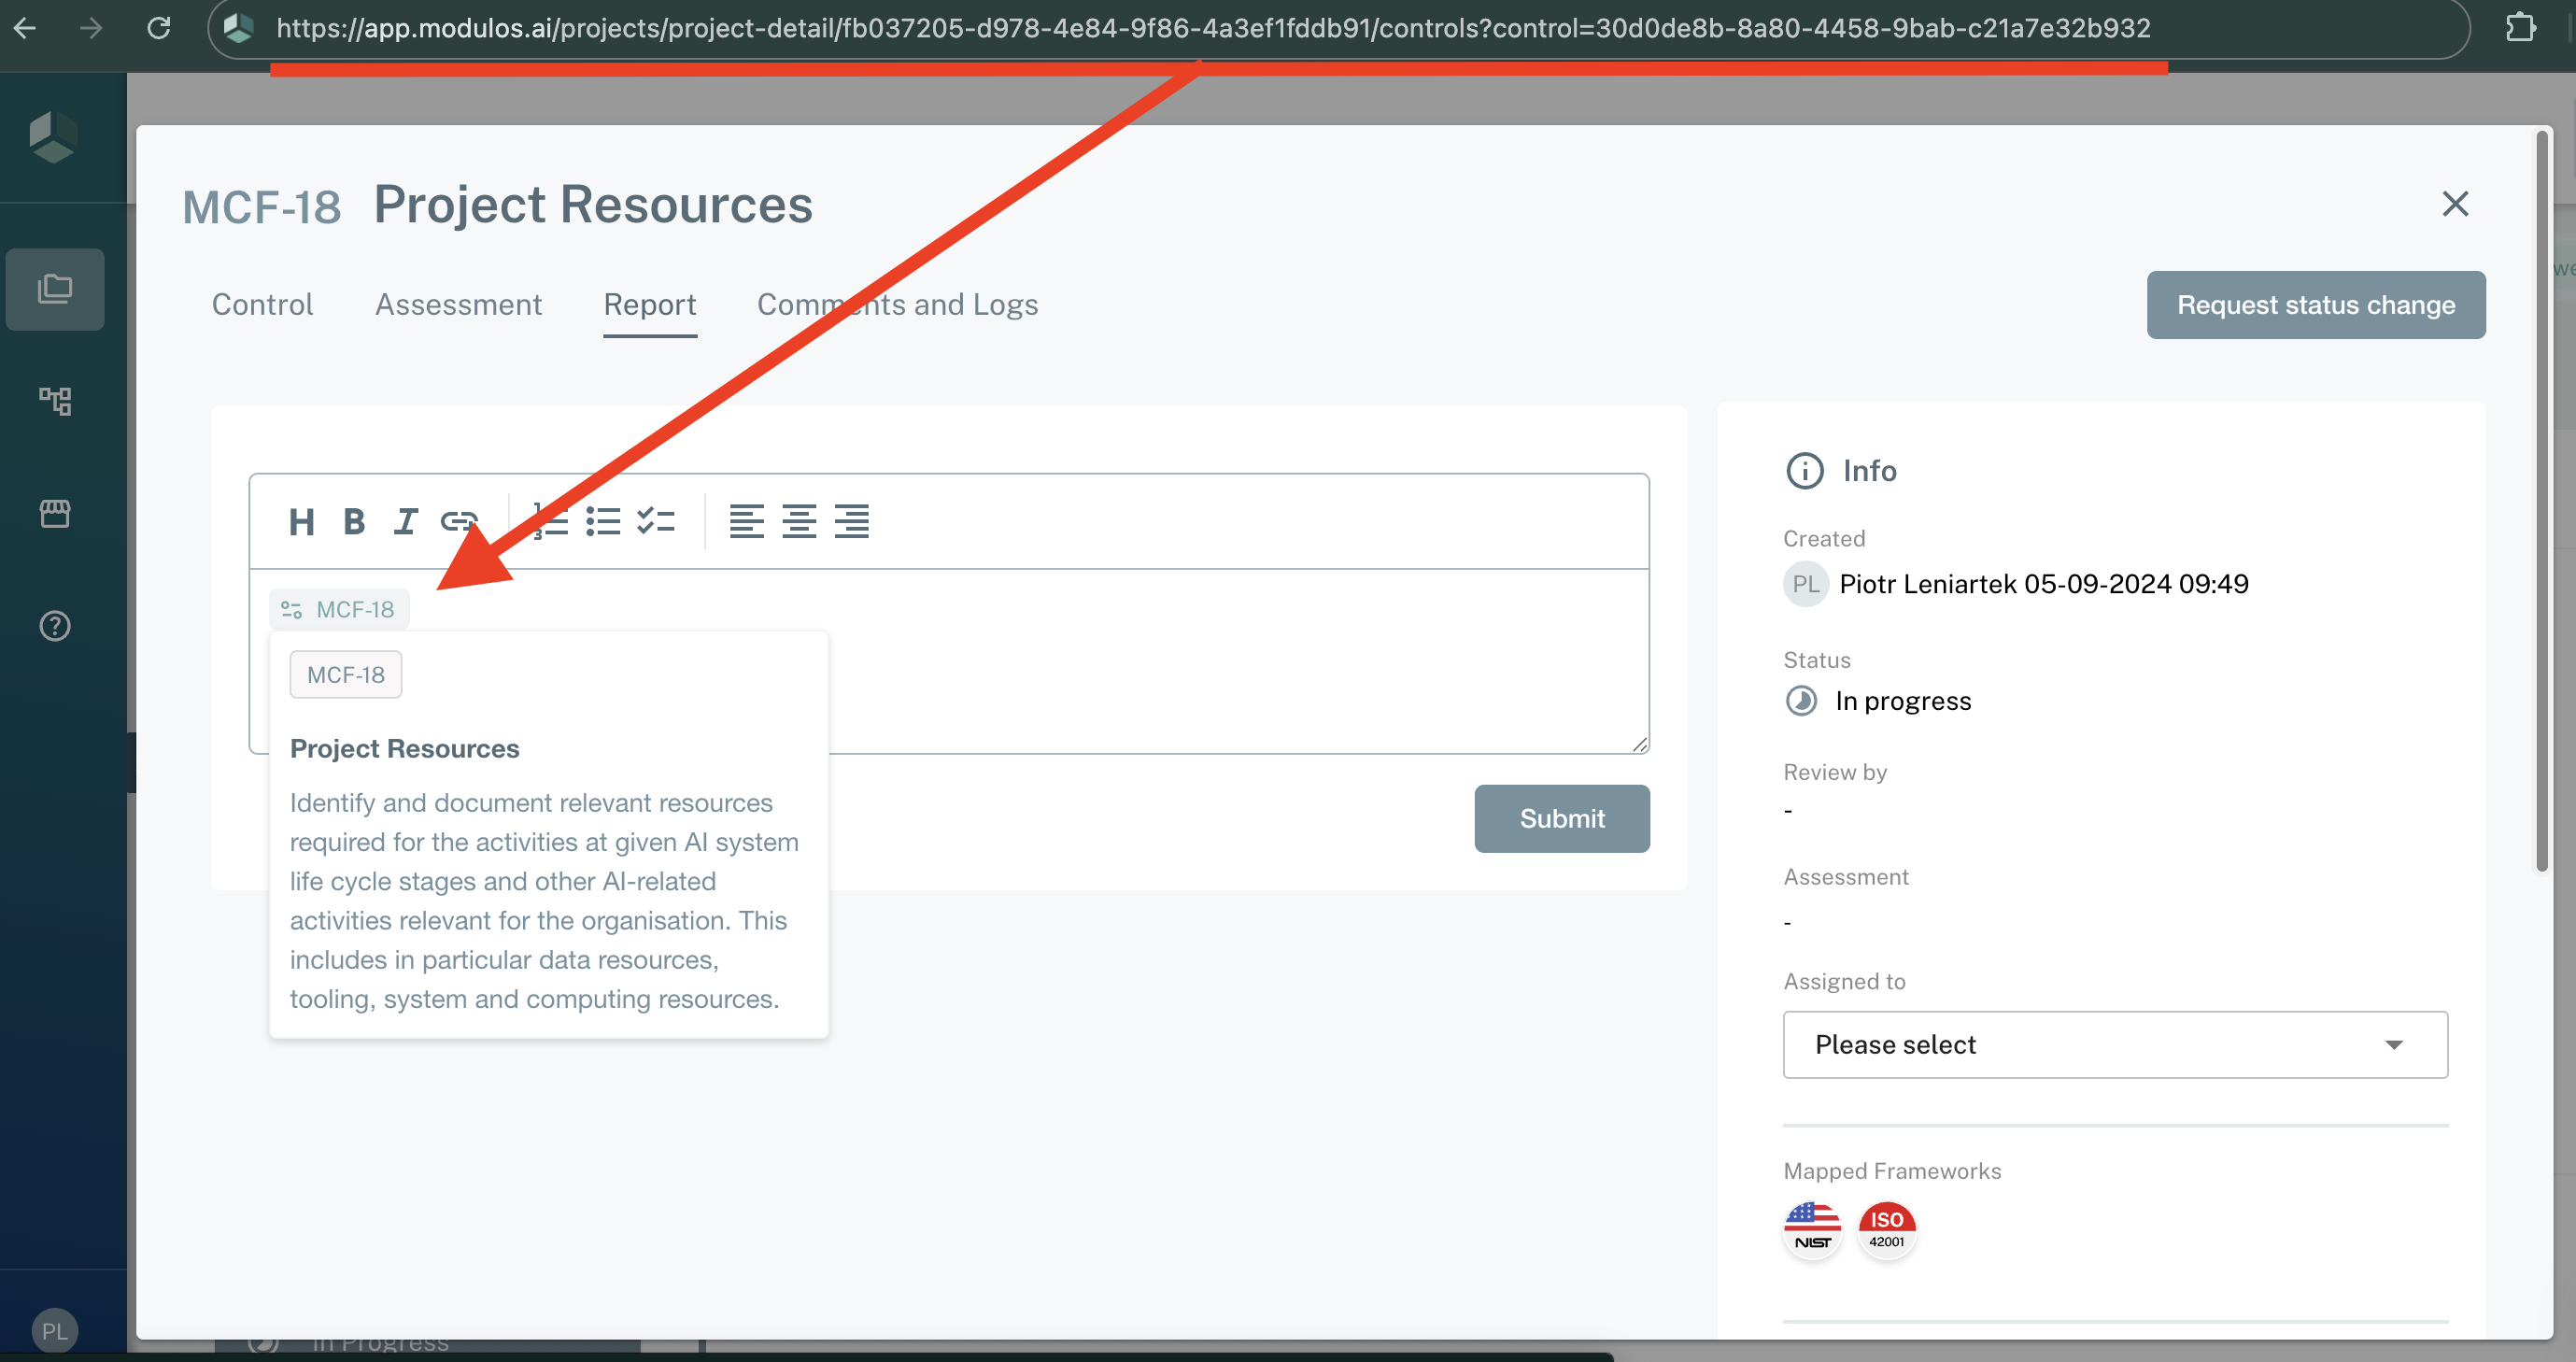Open projects folder icon in sidebar
This screenshot has height=1362, width=2576.
click(x=55, y=289)
